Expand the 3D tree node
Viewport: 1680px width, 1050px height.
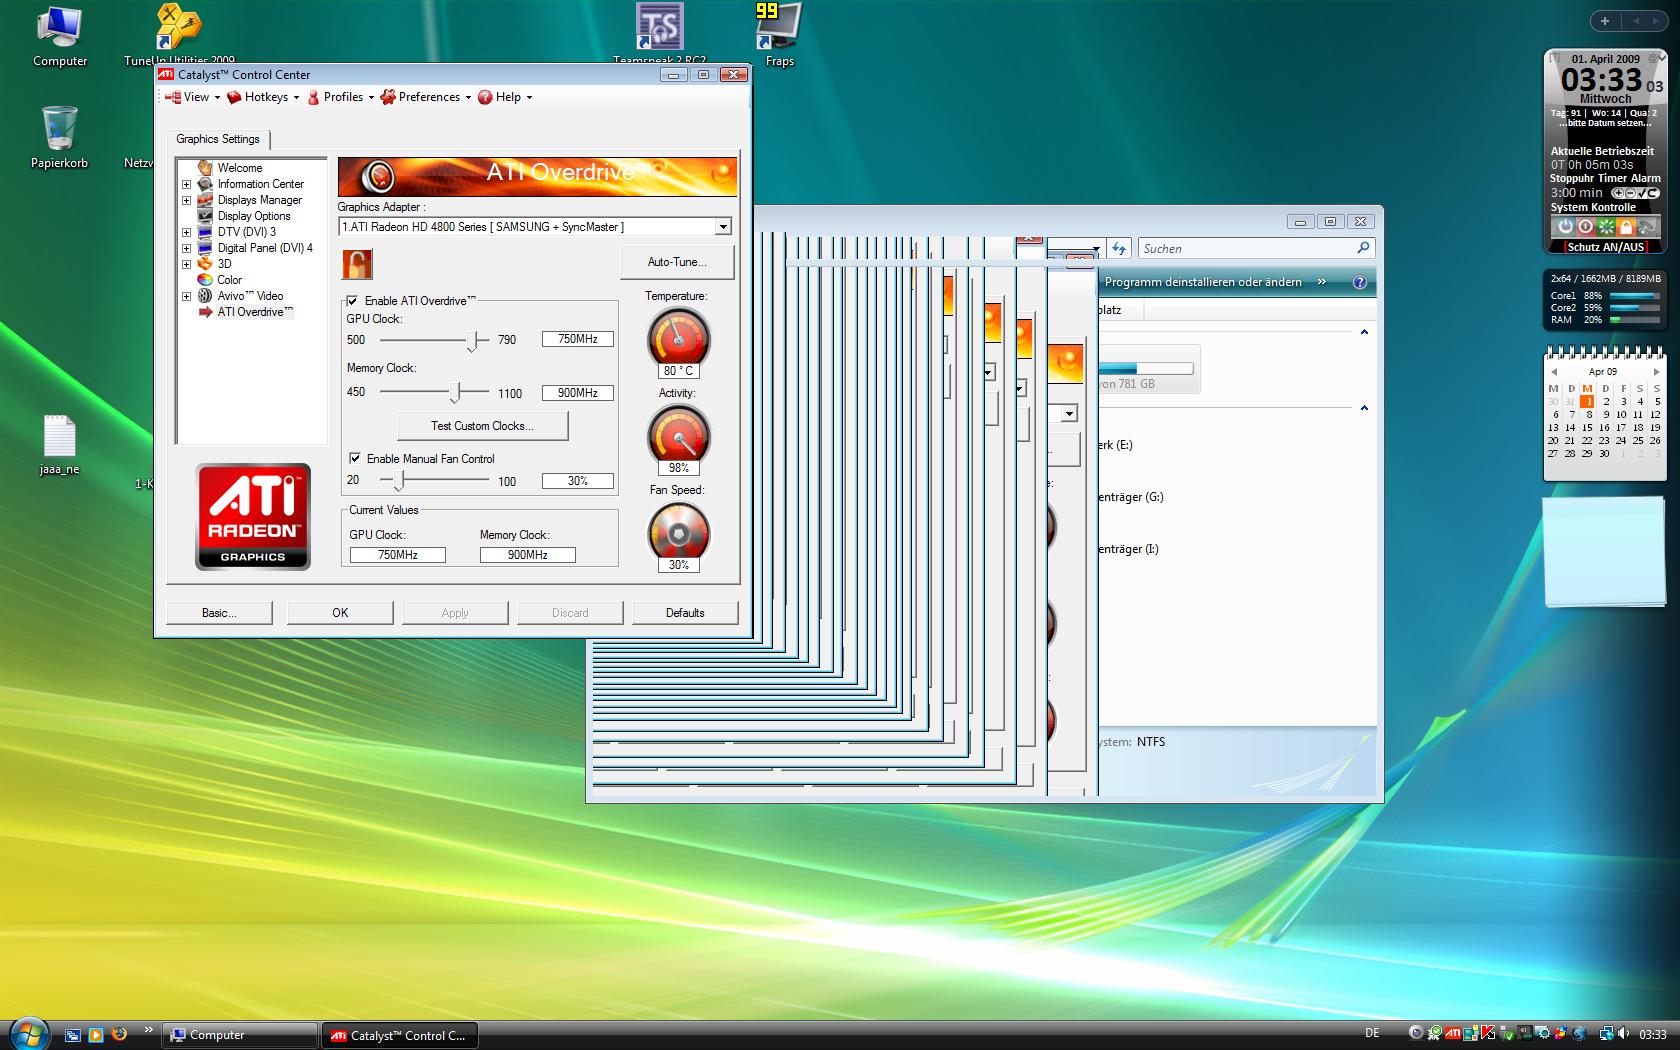coord(186,264)
